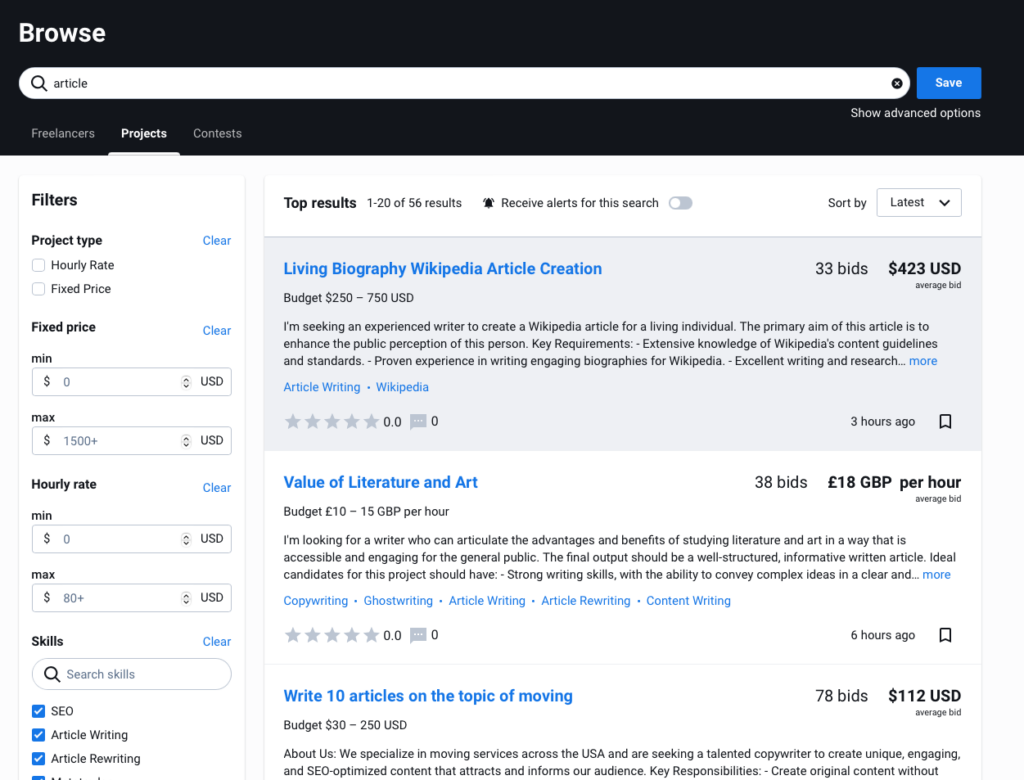
Task: Check the Hourly Rate project type
Action: tap(39, 265)
